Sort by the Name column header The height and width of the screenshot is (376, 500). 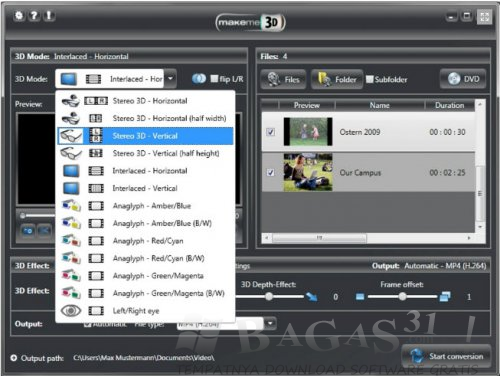(380, 105)
